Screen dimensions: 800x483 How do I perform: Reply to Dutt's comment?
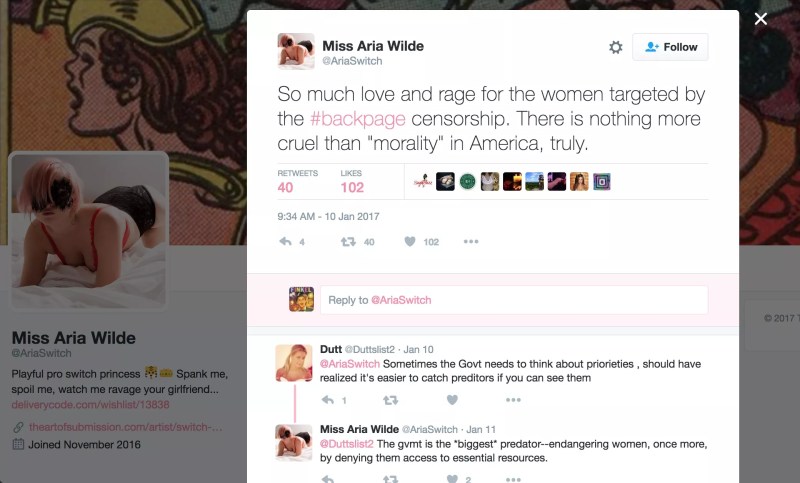[328, 400]
